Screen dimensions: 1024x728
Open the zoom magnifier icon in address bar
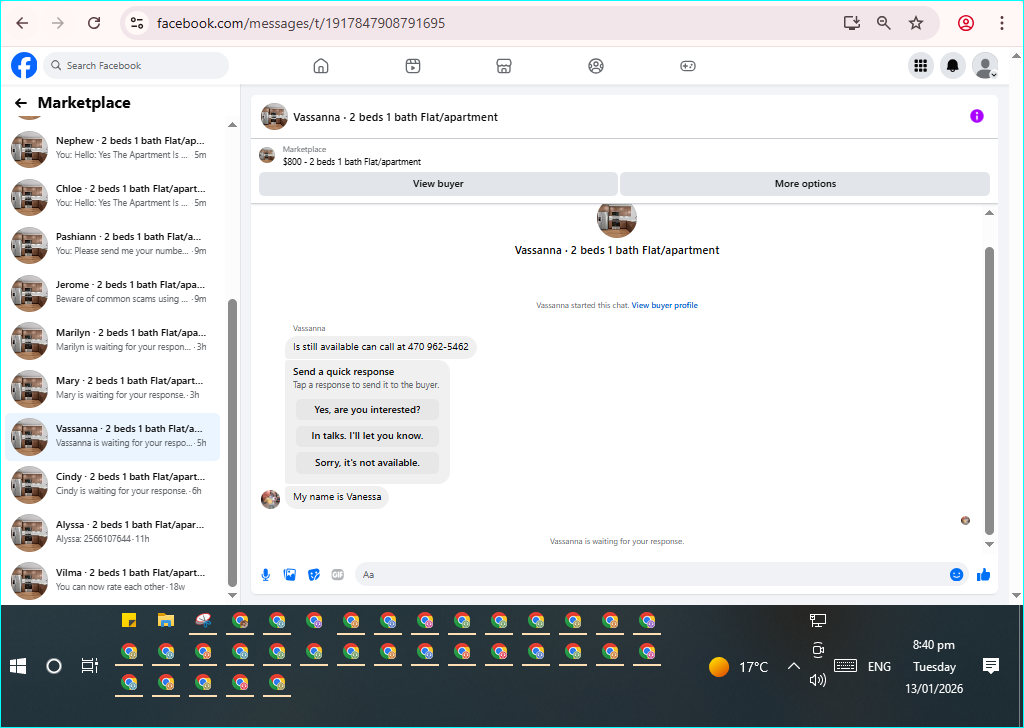tap(884, 23)
